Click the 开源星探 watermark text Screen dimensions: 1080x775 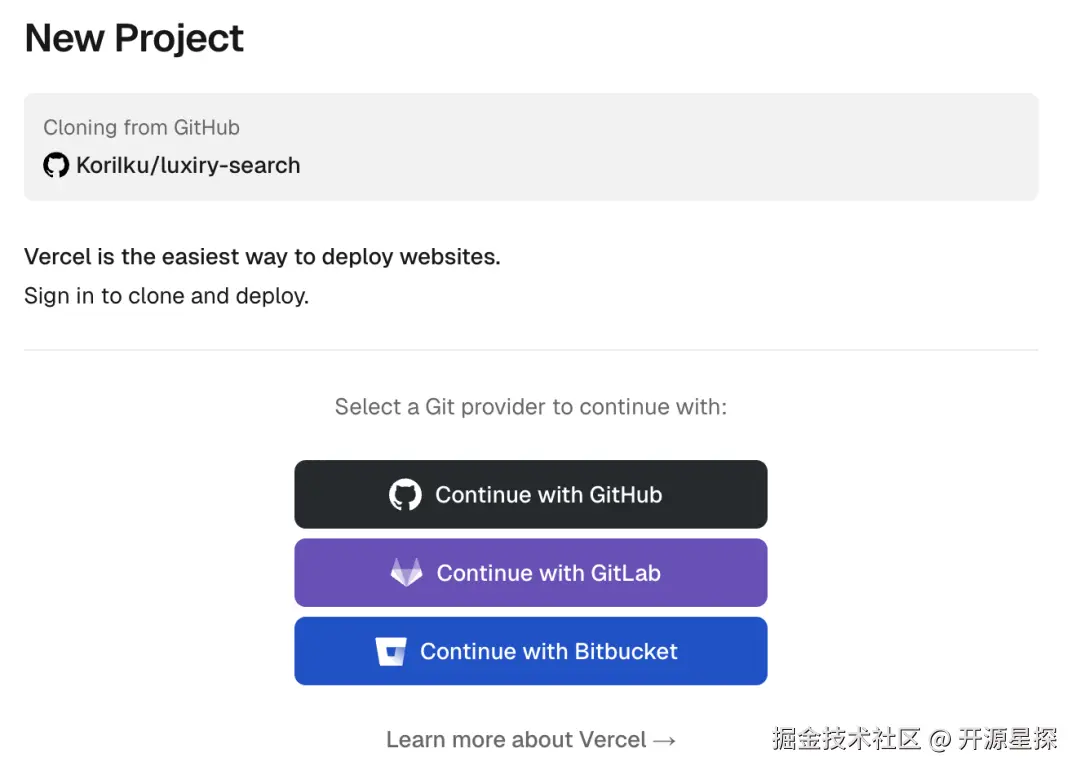coord(1007,739)
